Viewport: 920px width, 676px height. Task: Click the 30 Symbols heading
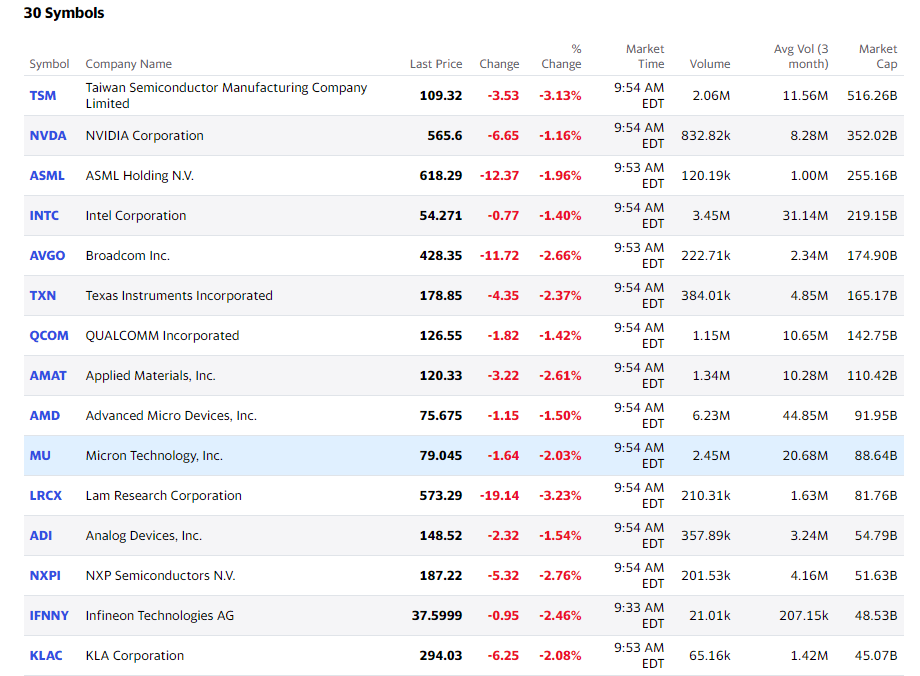(64, 13)
